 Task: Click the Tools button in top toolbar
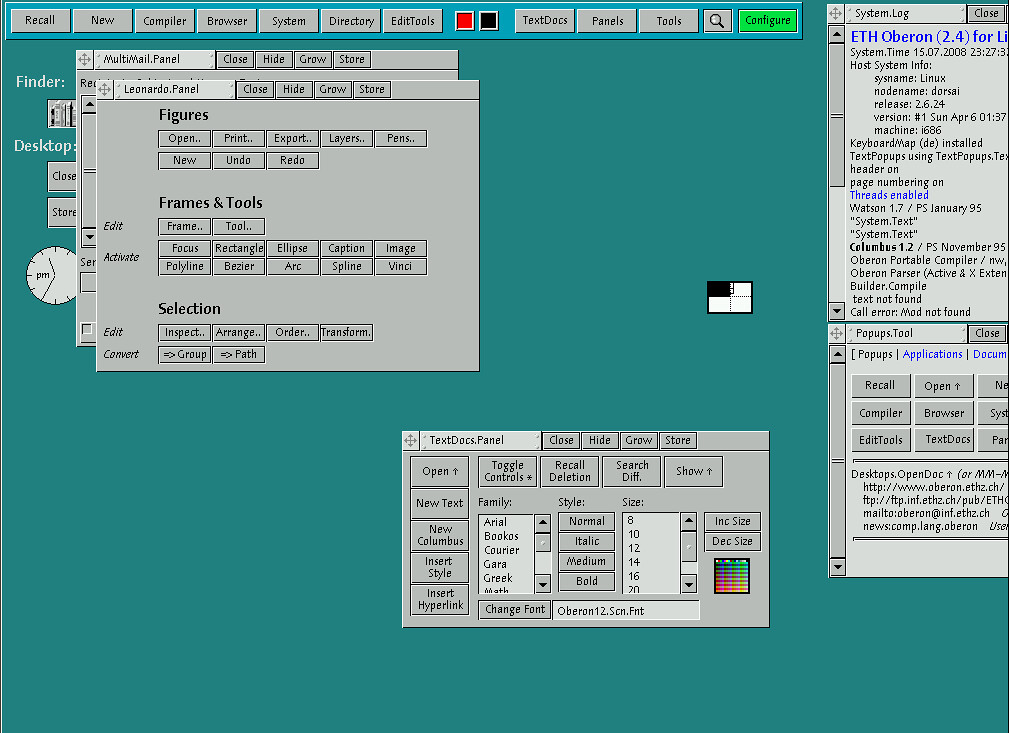click(x=669, y=21)
